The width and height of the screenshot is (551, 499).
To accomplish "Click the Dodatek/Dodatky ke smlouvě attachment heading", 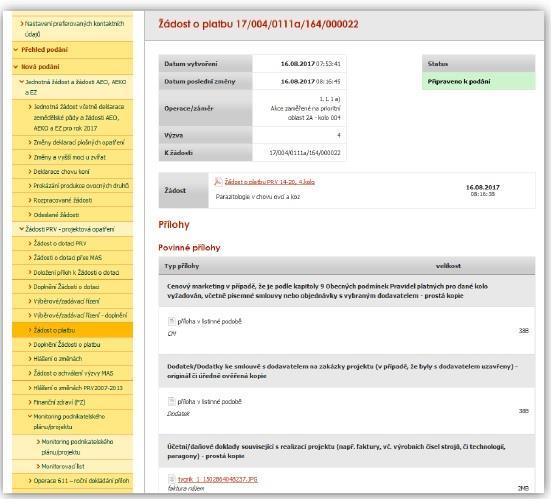I will pos(342,371).
